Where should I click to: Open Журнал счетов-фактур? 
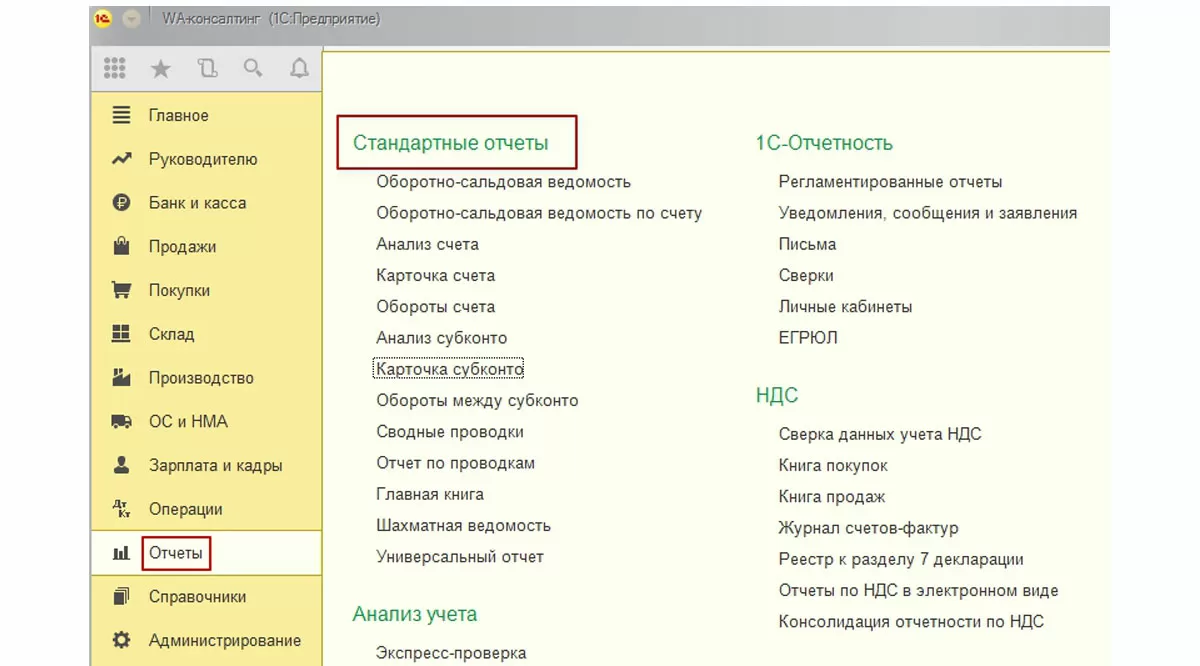coord(868,528)
